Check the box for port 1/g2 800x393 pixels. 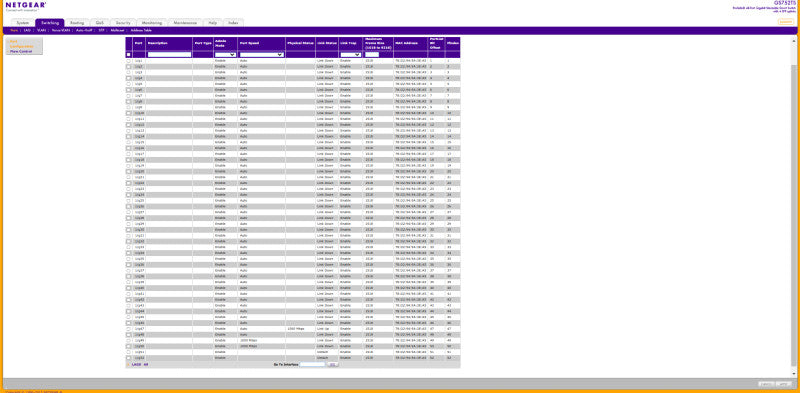pyautogui.click(x=129, y=66)
